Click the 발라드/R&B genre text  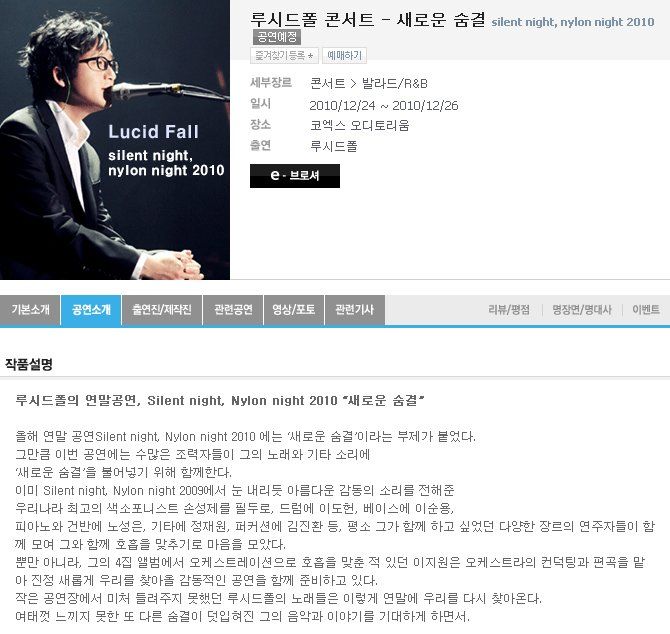pyautogui.click(x=395, y=83)
